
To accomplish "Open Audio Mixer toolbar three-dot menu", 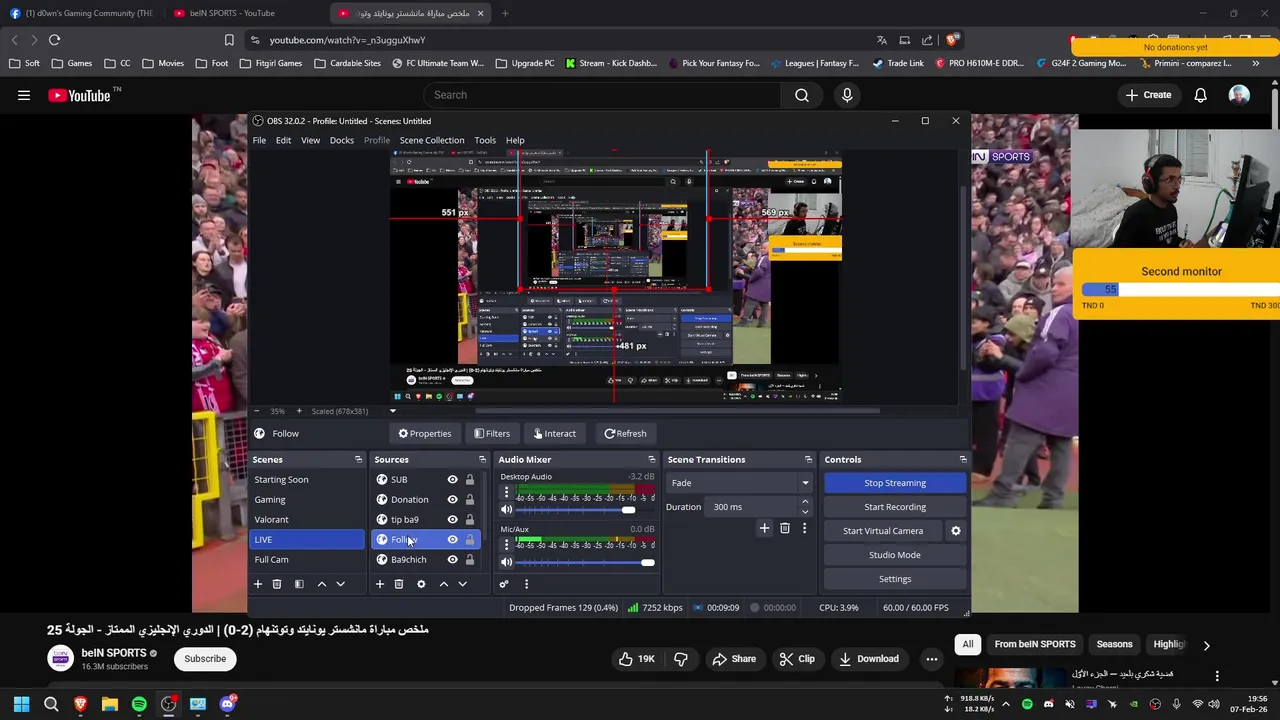I will (x=526, y=584).
